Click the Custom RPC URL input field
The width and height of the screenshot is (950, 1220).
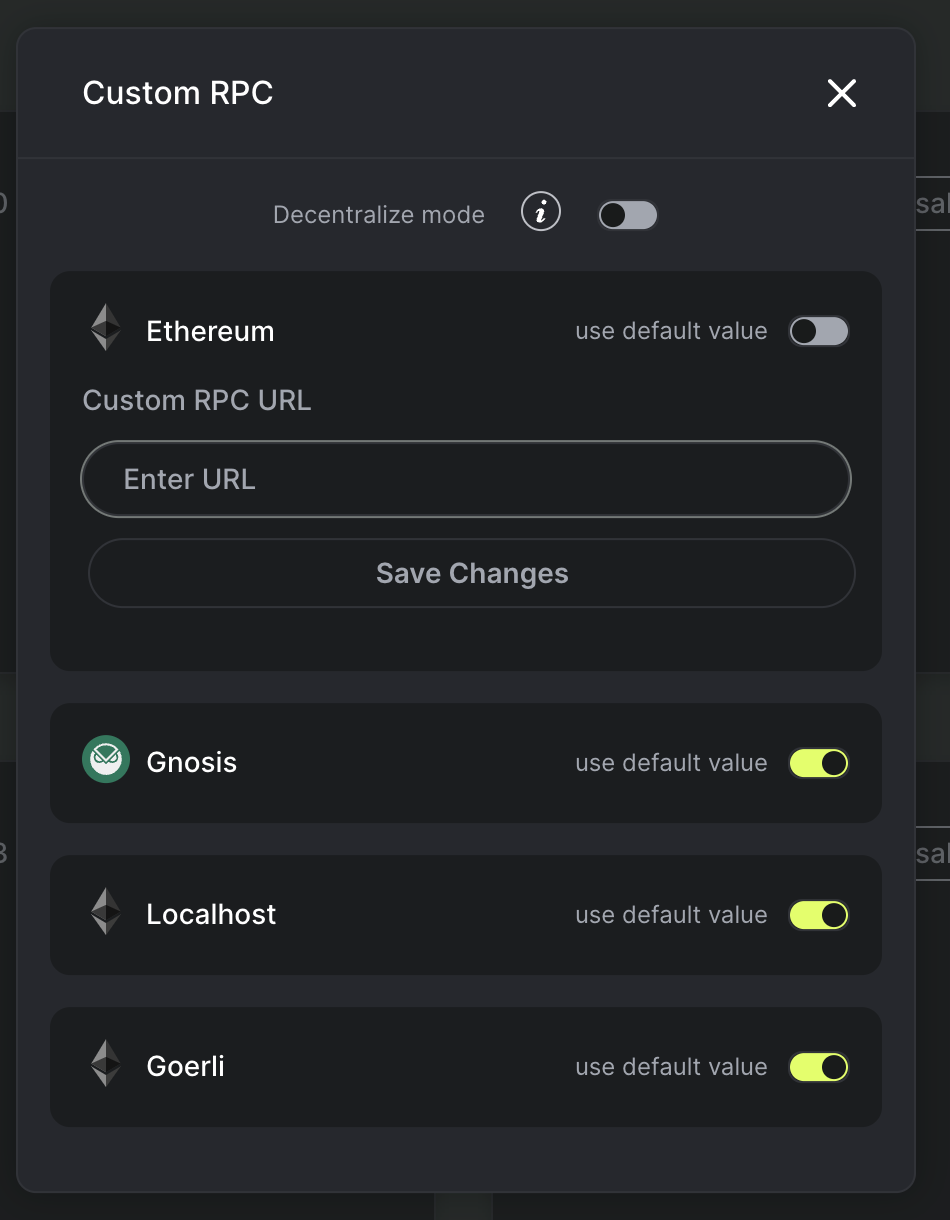pyautogui.click(x=465, y=479)
